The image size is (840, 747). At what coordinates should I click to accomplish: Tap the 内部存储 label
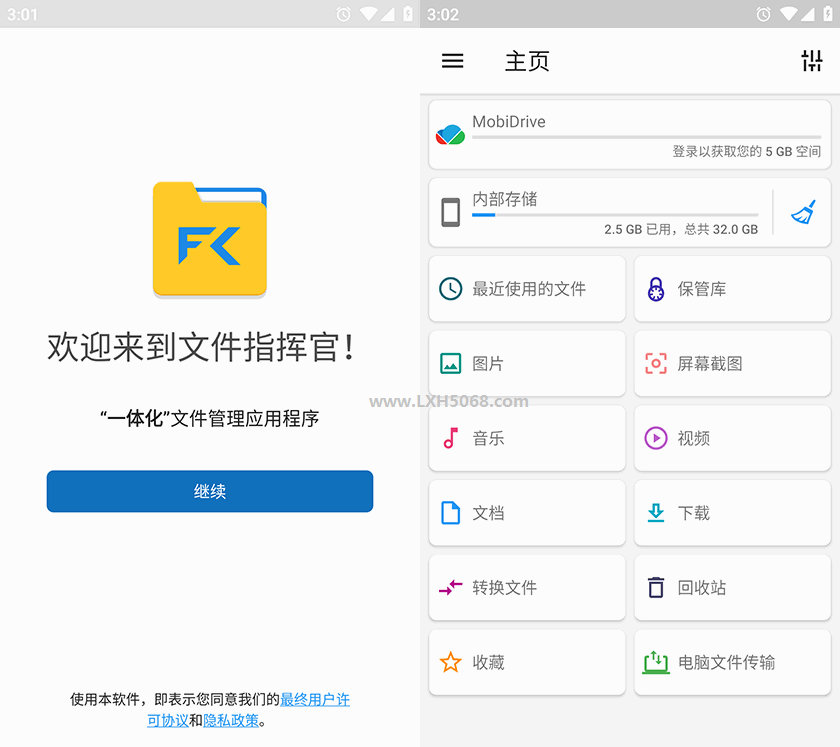[x=505, y=199]
